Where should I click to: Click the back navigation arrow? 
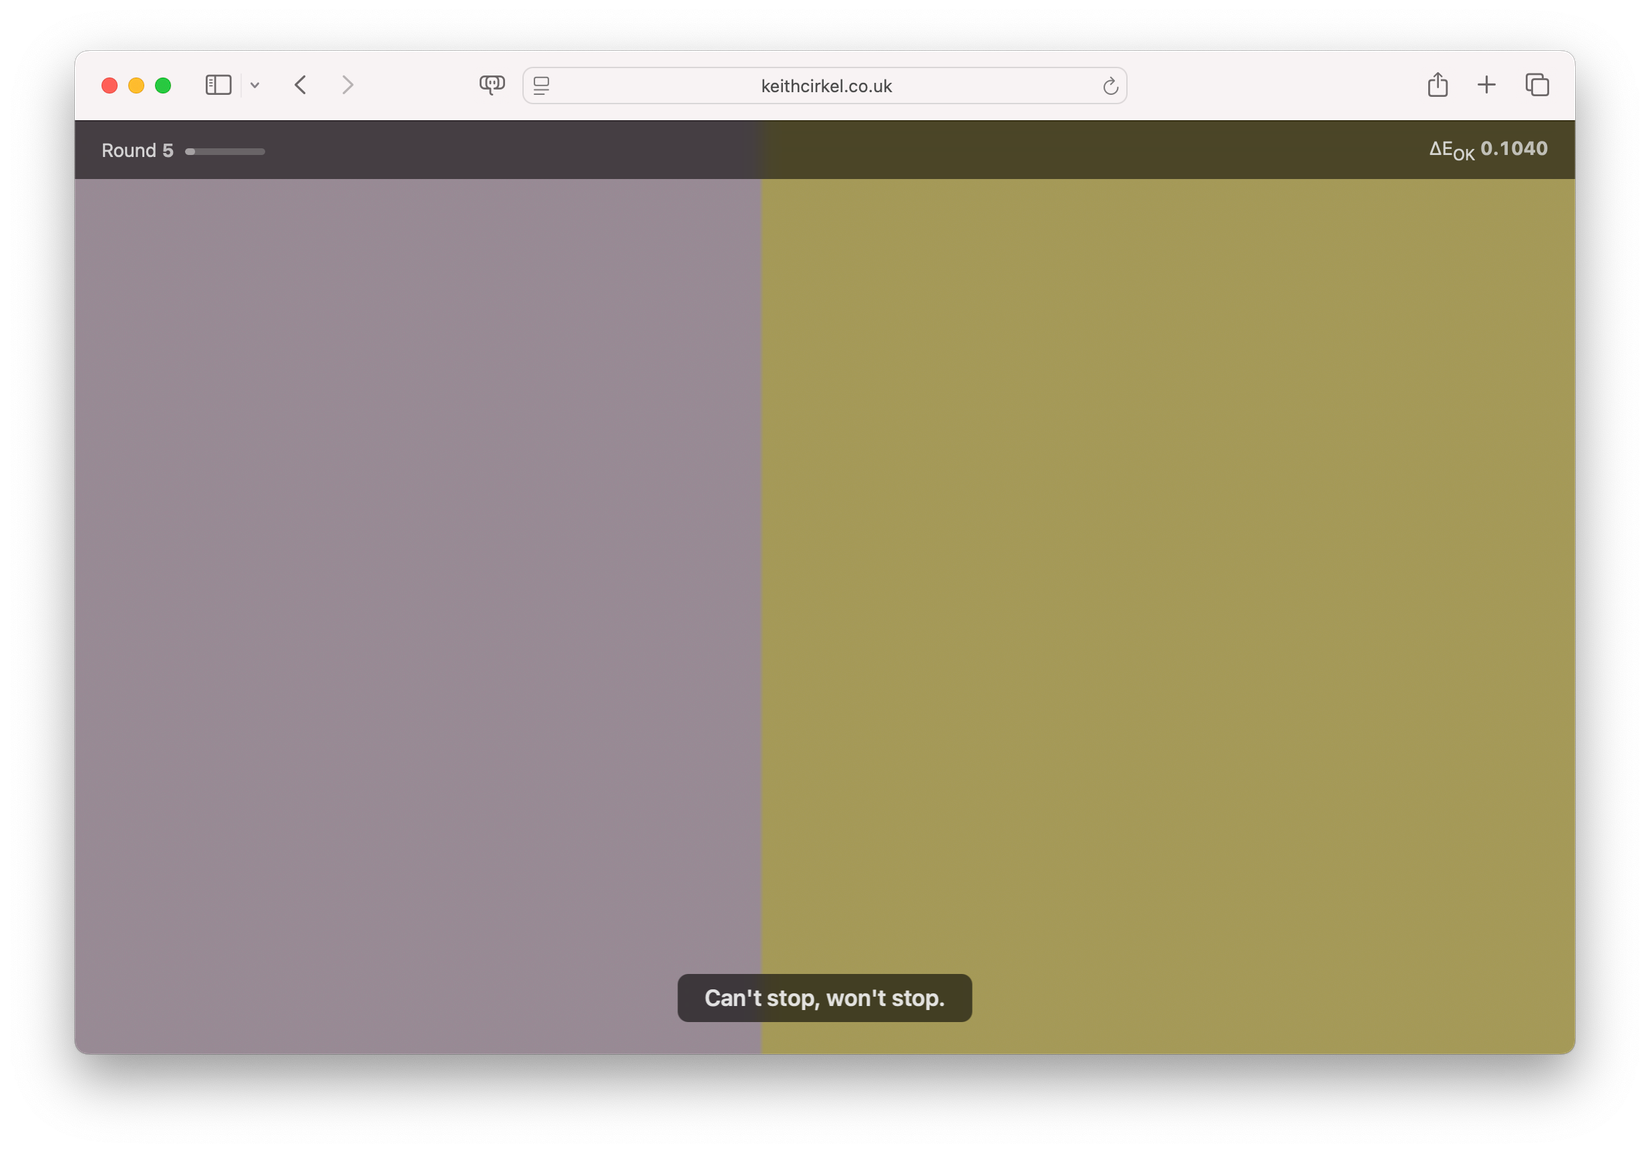point(300,85)
